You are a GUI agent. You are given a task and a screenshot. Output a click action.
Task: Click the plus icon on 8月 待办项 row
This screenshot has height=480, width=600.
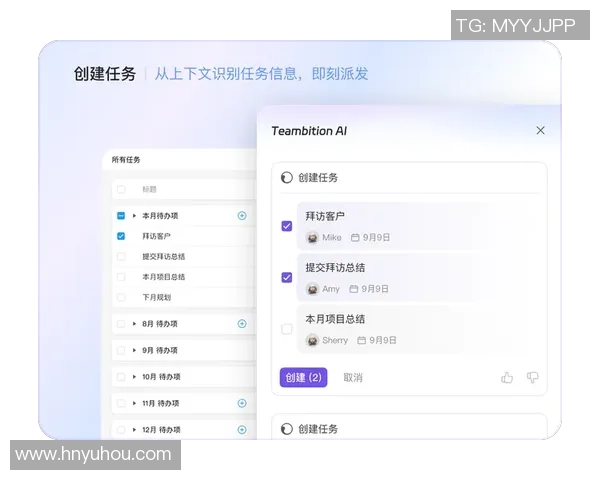[x=242, y=324]
